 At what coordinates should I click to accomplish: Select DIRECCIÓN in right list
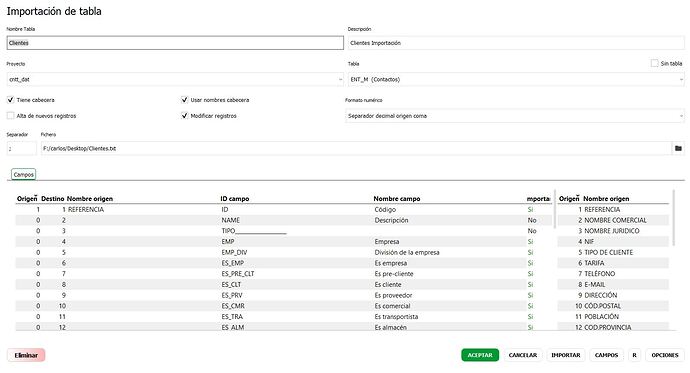[x=613, y=295]
